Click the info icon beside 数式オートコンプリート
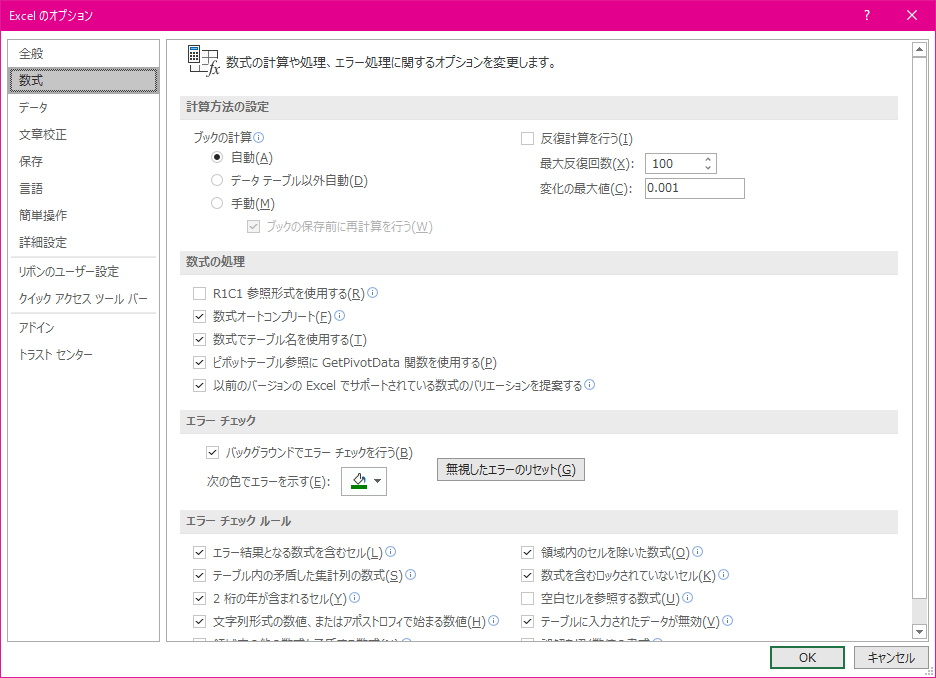The height and width of the screenshot is (678, 936). tap(340, 316)
